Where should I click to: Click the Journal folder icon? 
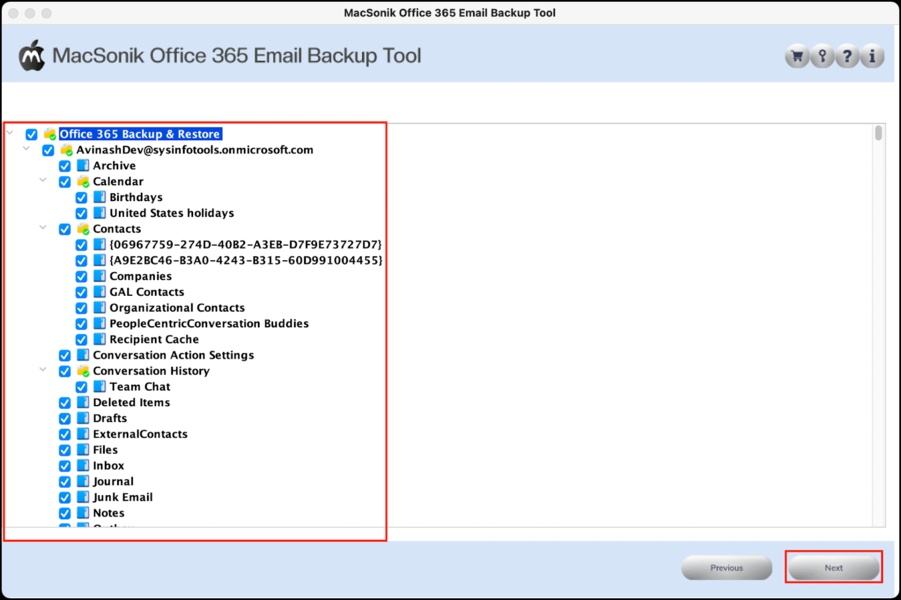[83, 482]
